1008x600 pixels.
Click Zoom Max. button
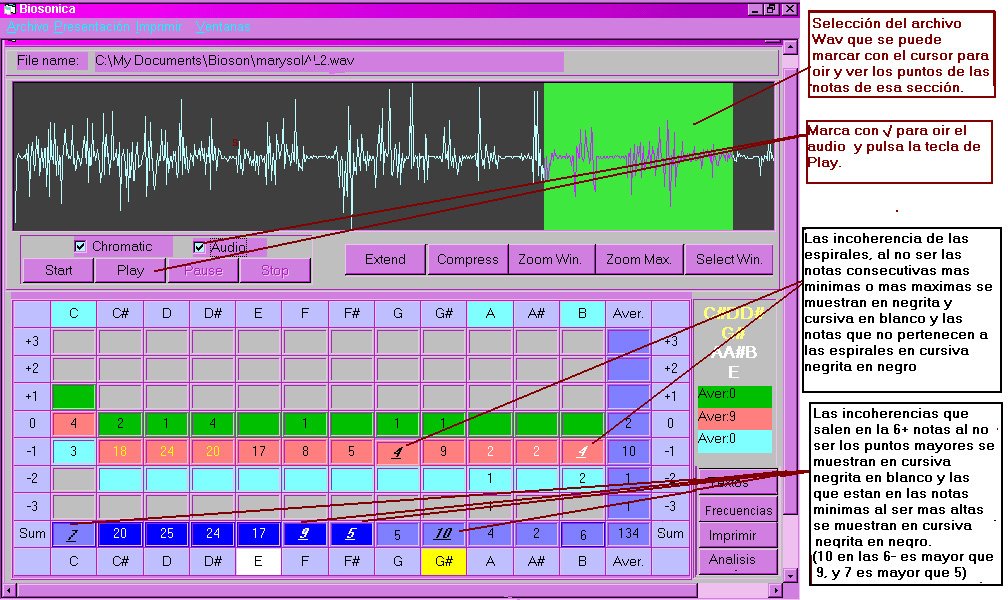[638, 260]
